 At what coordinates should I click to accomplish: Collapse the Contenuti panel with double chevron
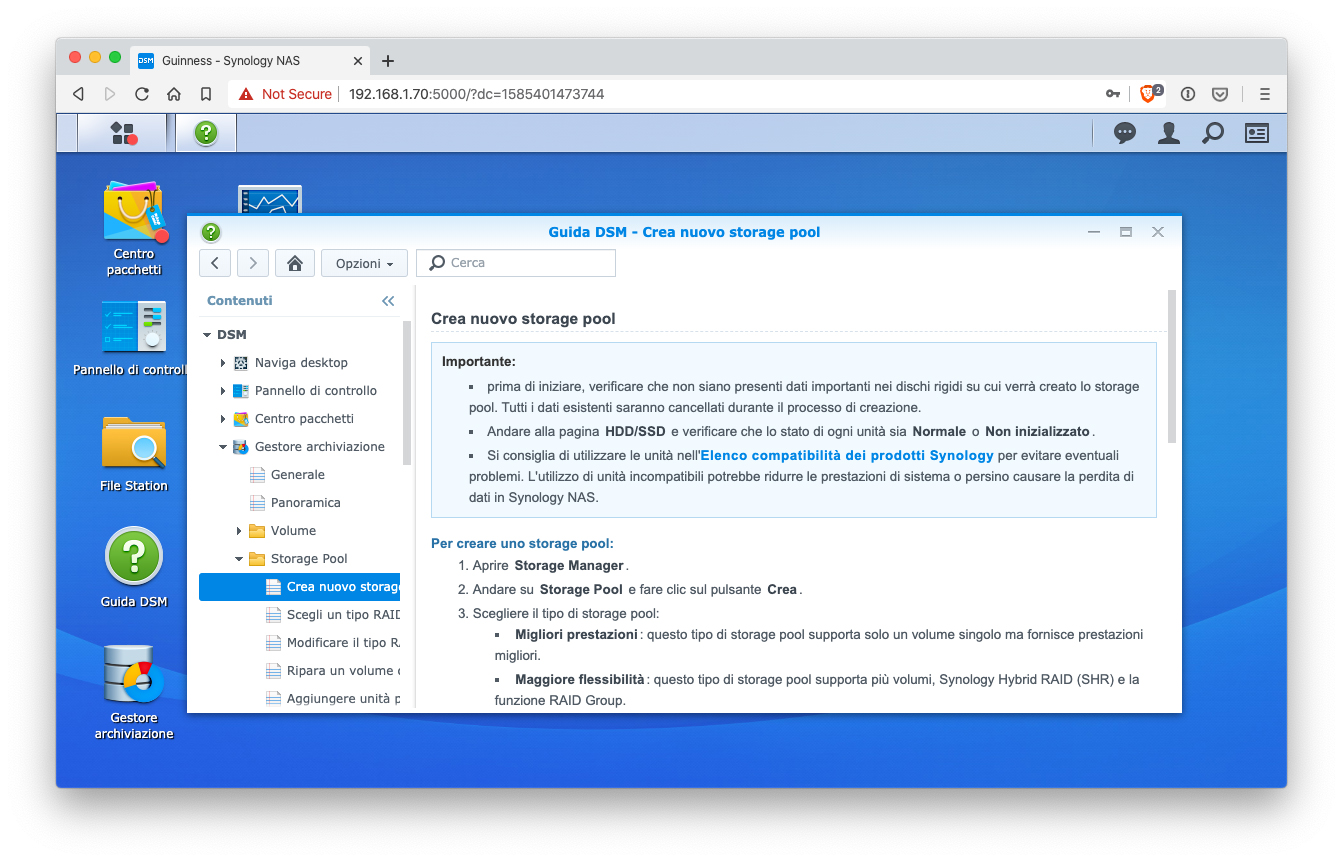pyautogui.click(x=388, y=301)
